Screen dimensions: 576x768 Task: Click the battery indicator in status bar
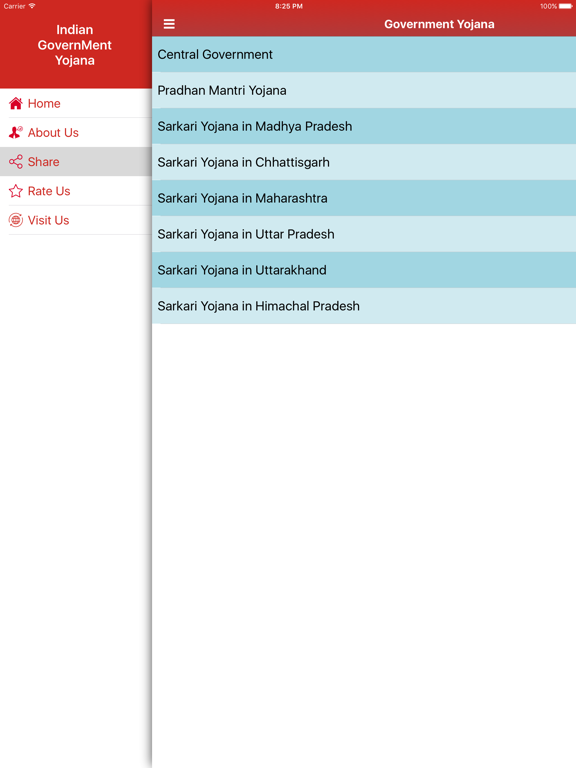pos(565,6)
